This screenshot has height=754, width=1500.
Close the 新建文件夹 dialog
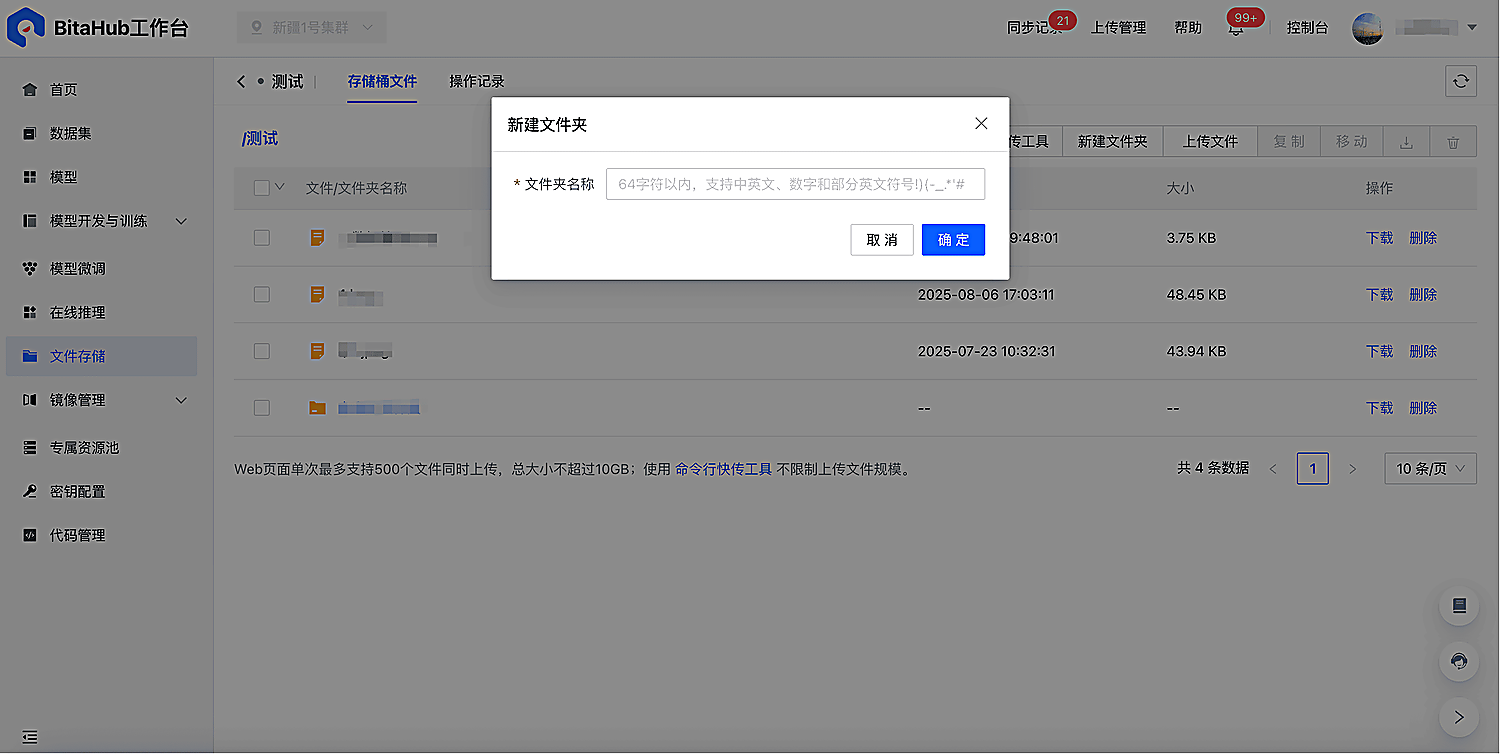(x=981, y=123)
